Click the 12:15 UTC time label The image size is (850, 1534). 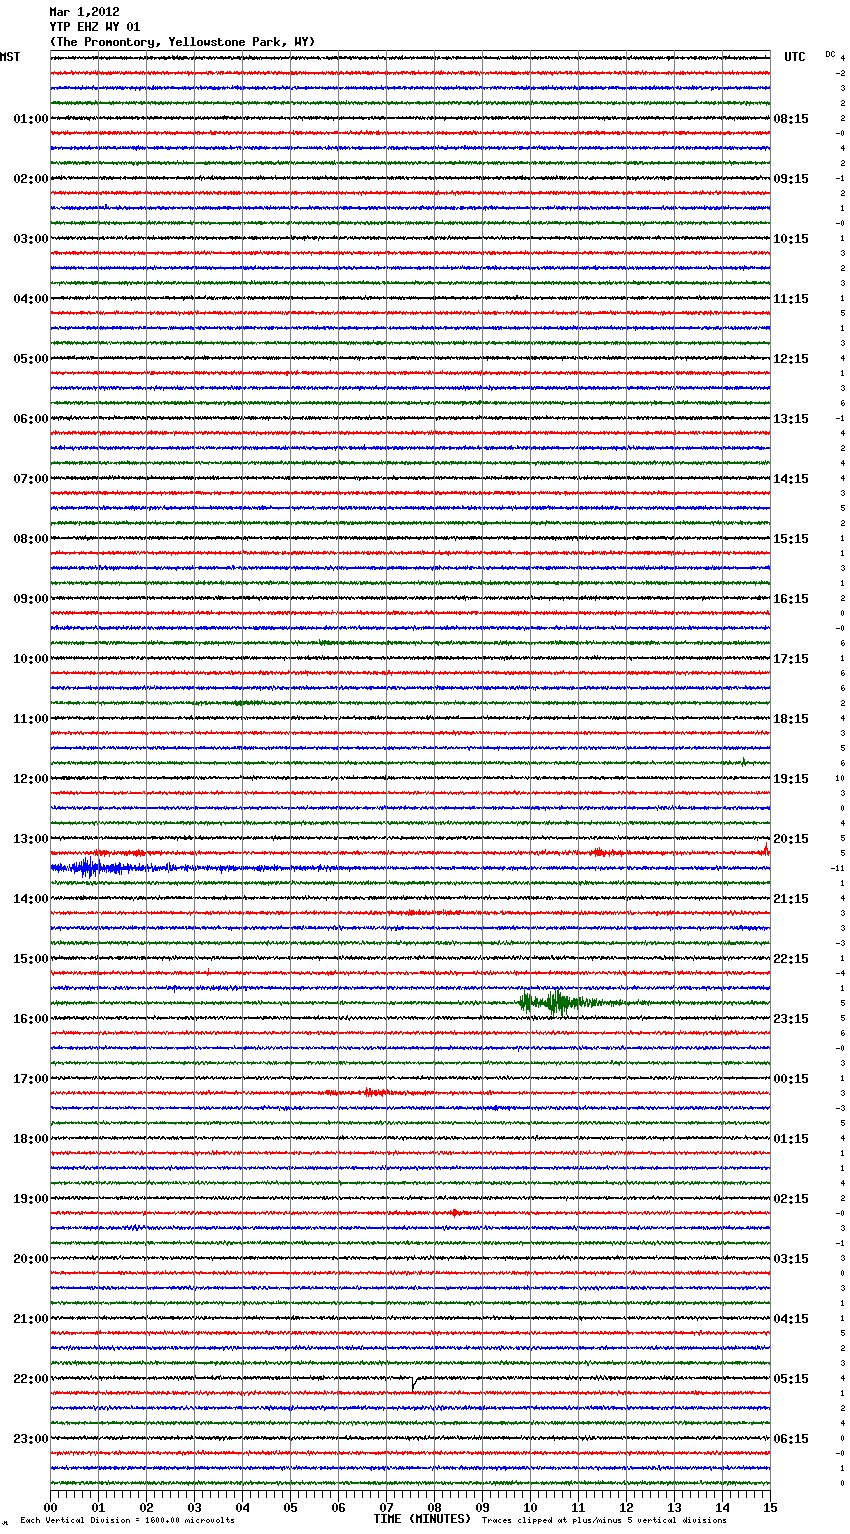[791, 359]
